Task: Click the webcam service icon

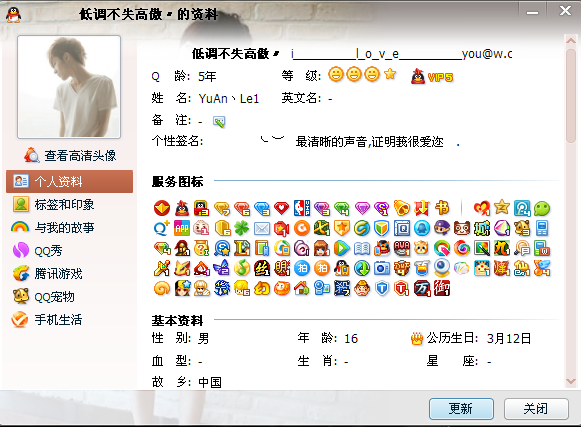Action: pos(442,268)
